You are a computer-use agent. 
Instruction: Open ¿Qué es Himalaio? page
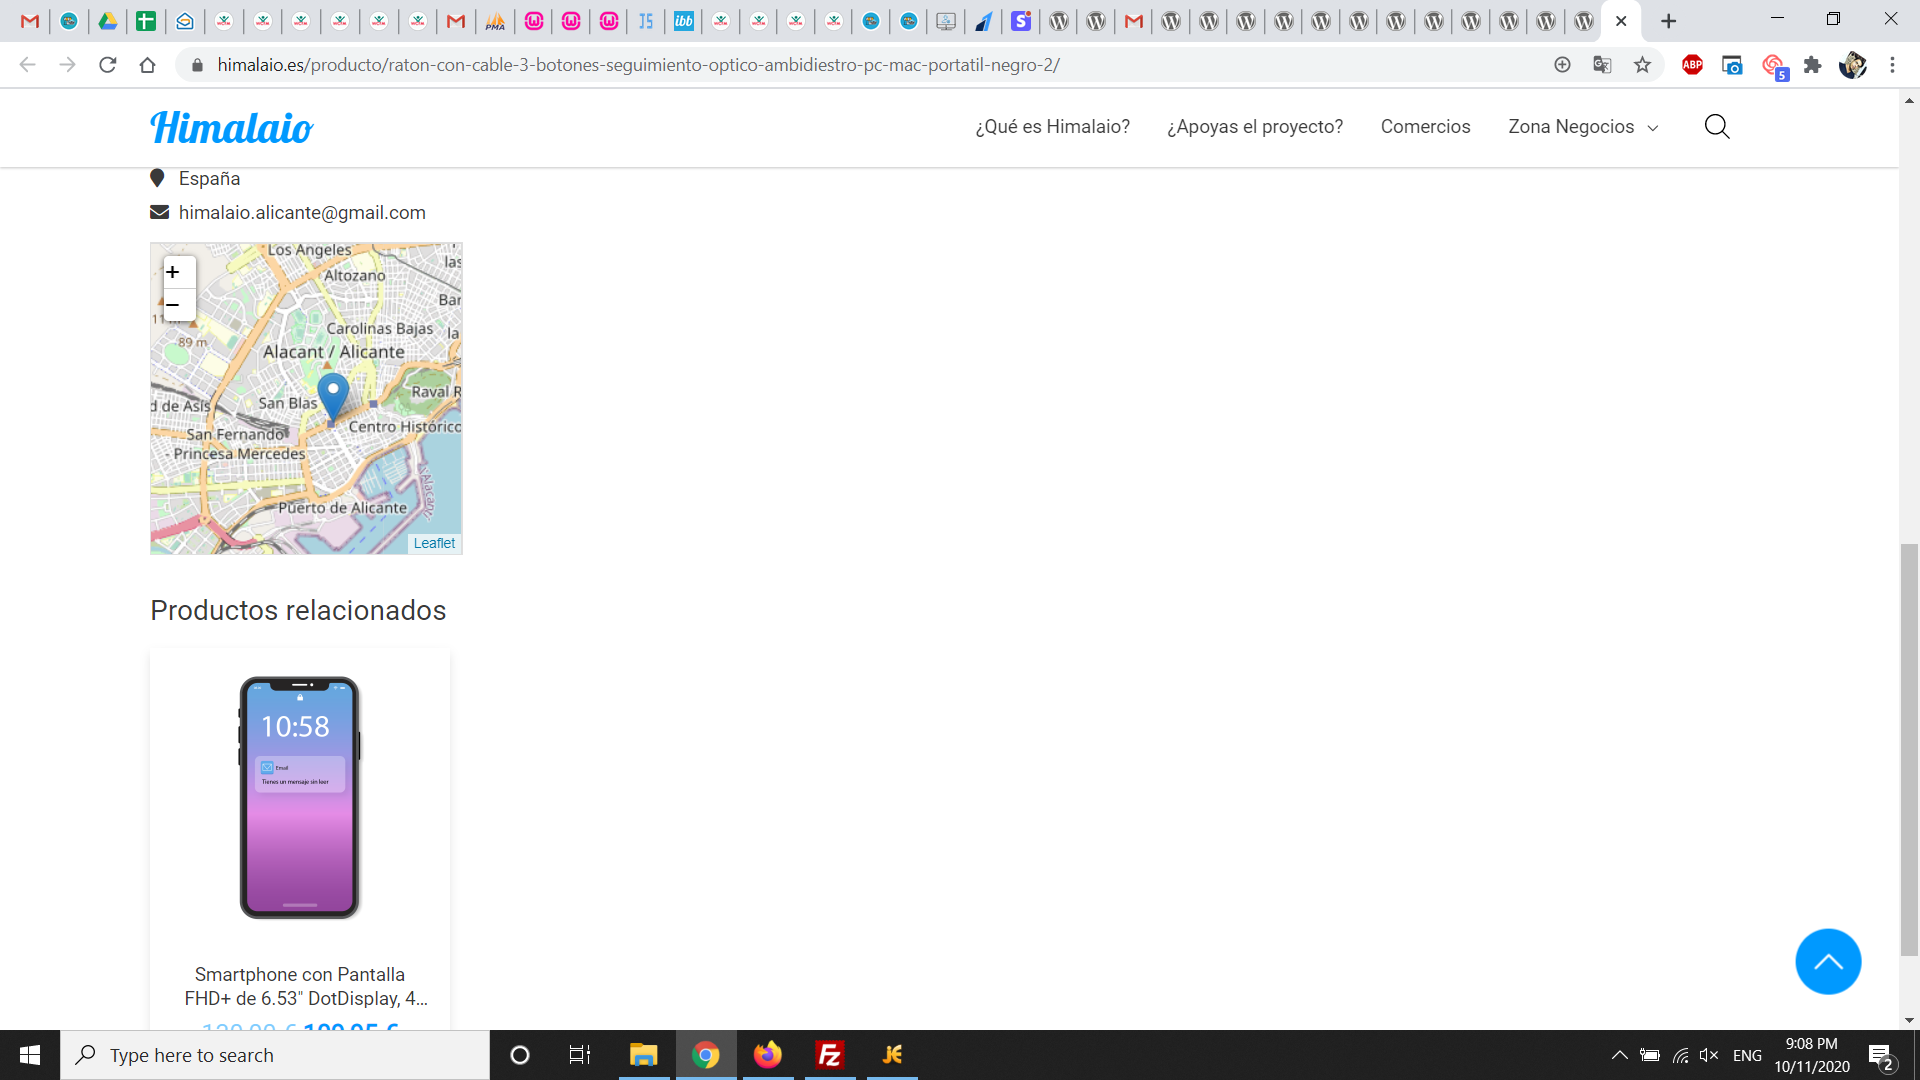pyautogui.click(x=1052, y=127)
